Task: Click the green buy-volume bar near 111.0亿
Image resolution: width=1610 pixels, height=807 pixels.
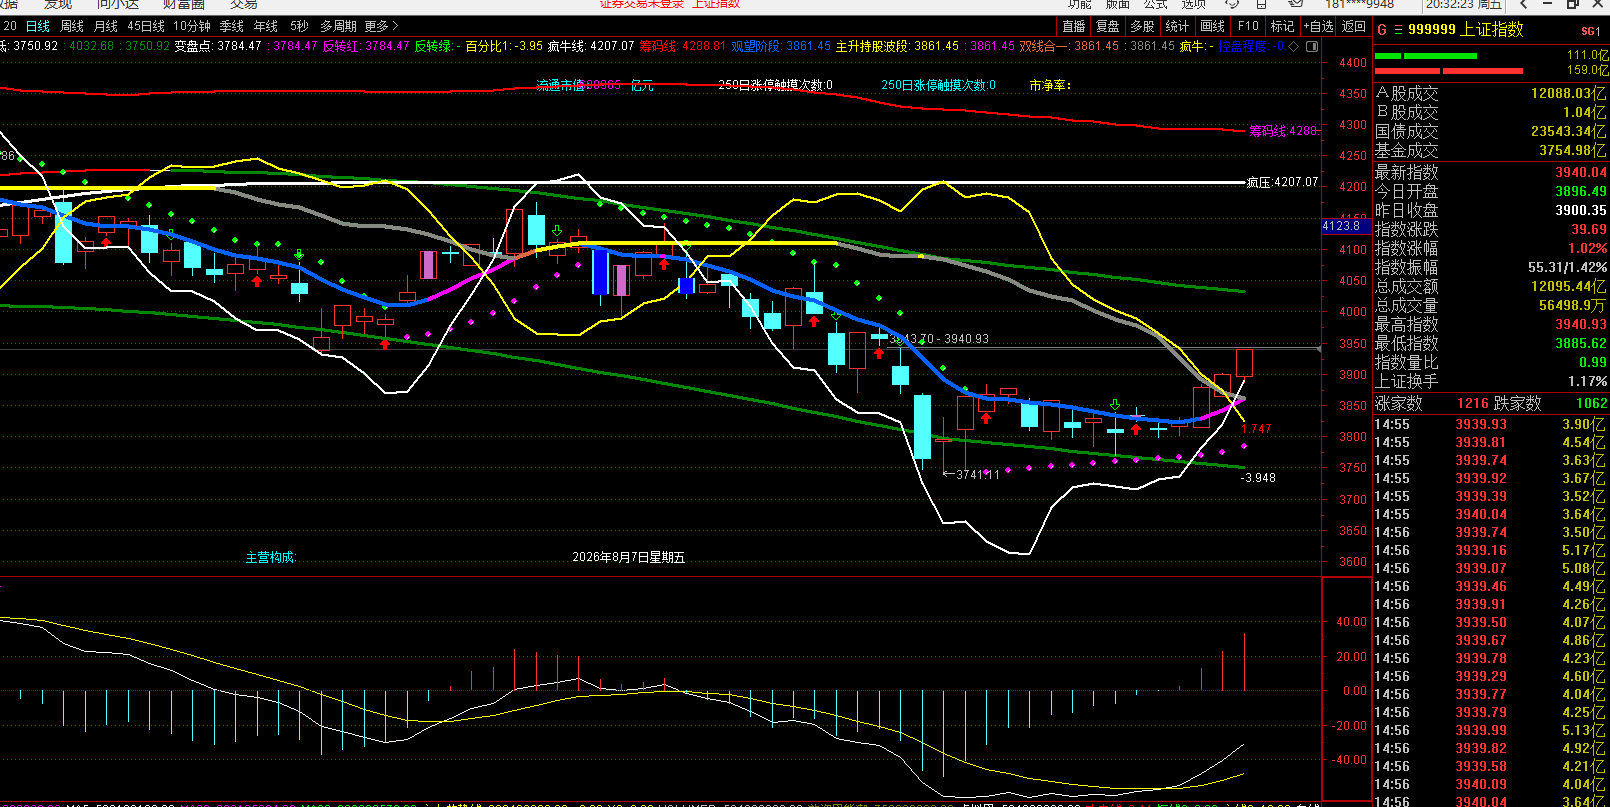Action: tap(1426, 56)
